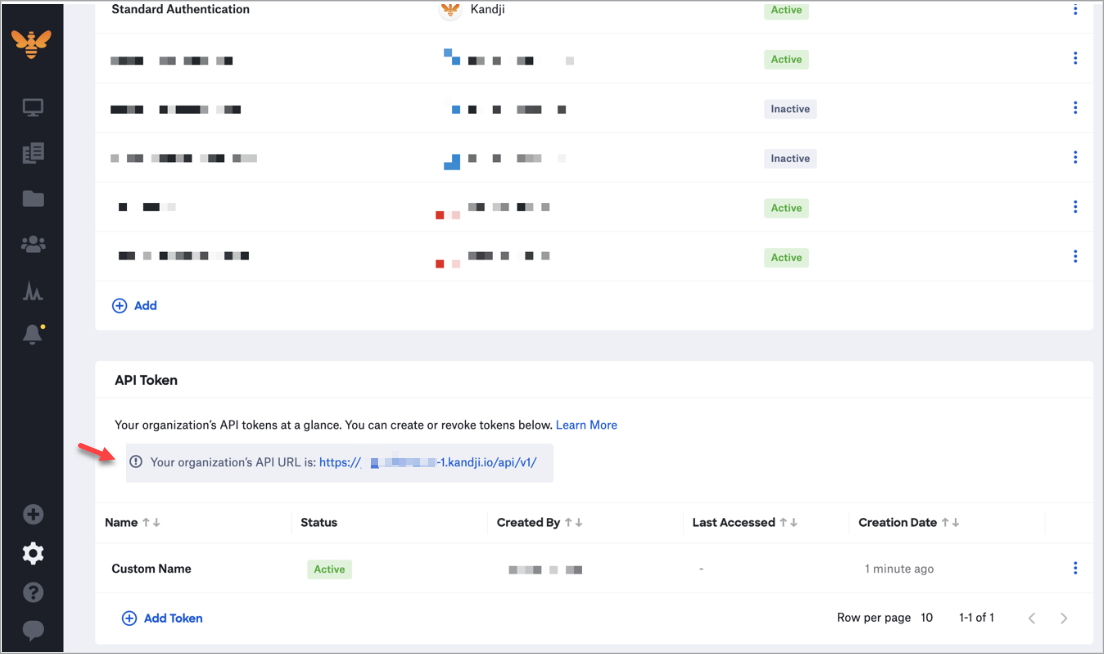Open Help via the question mark icon
This screenshot has width=1104, height=654.
pyautogui.click(x=33, y=592)
